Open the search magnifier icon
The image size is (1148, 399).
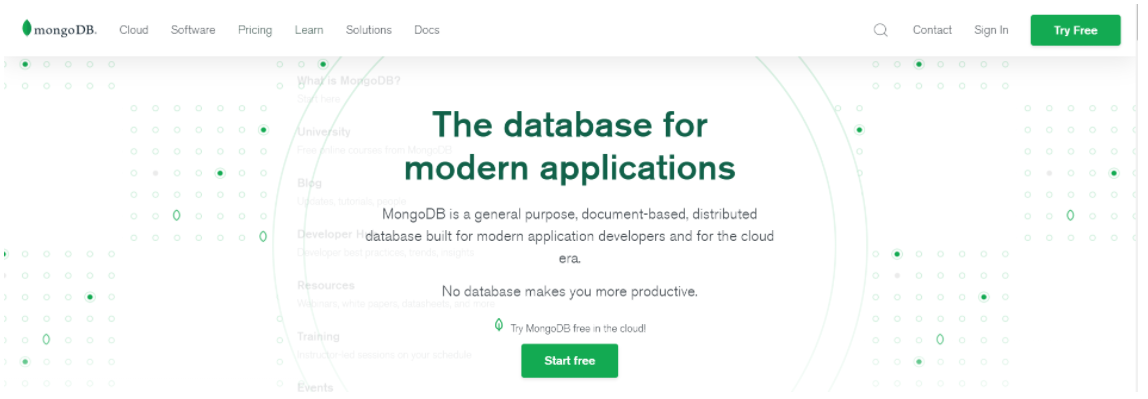(881, 30)
